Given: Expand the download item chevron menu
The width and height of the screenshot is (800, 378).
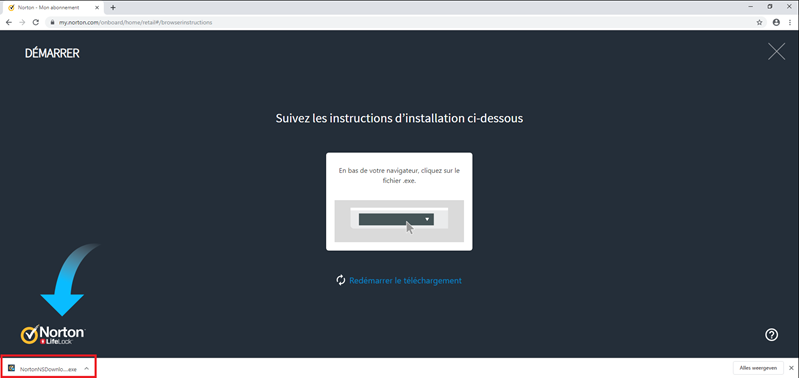Looking at the screenshot, I should [x=87, y=368].
